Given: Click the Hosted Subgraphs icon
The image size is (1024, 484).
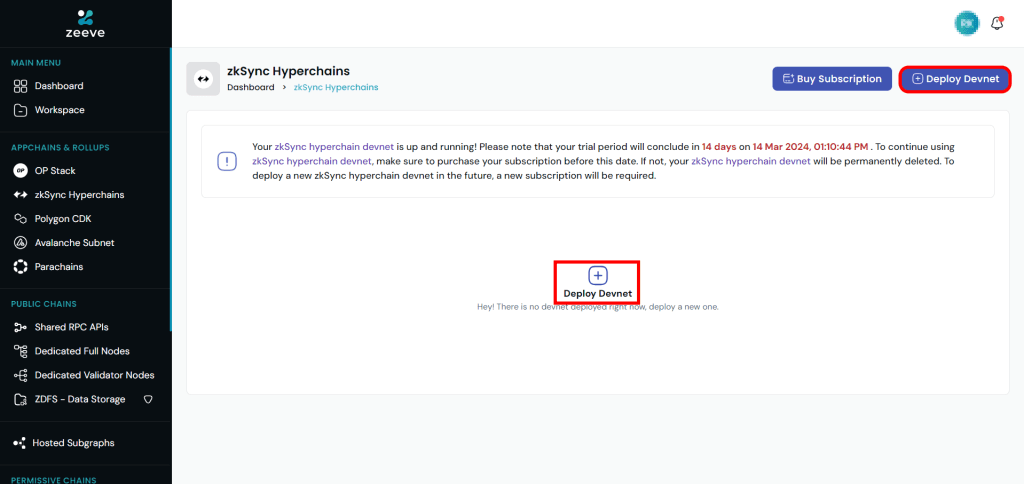Looking at the screenshot, I should pyautogui.click(x=19, y=443).
